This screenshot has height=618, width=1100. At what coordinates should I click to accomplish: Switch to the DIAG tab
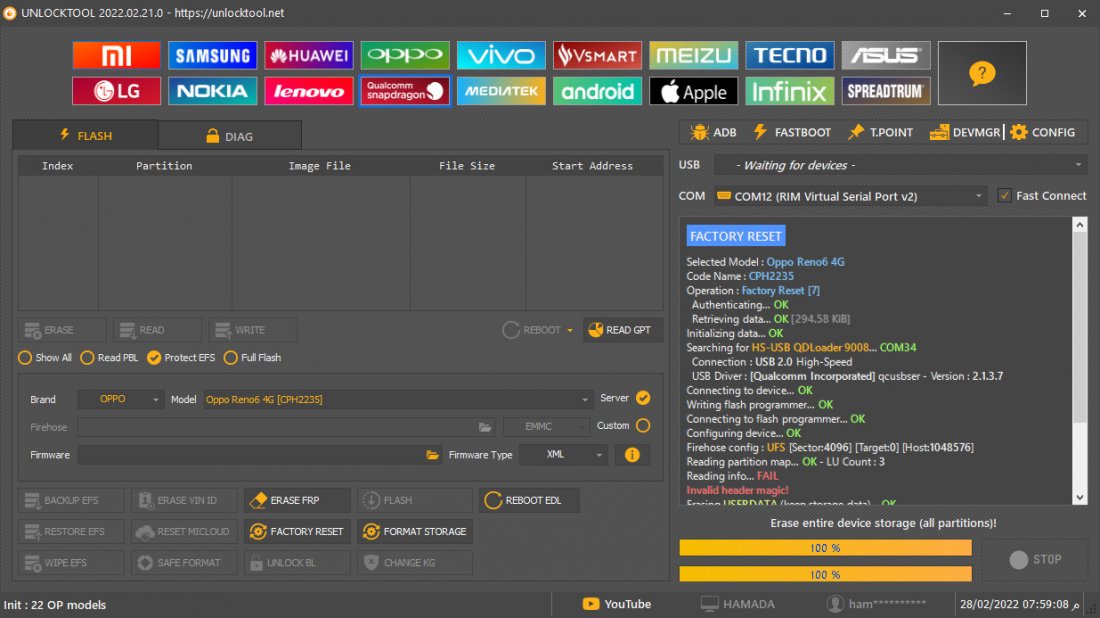click(230, 136)
